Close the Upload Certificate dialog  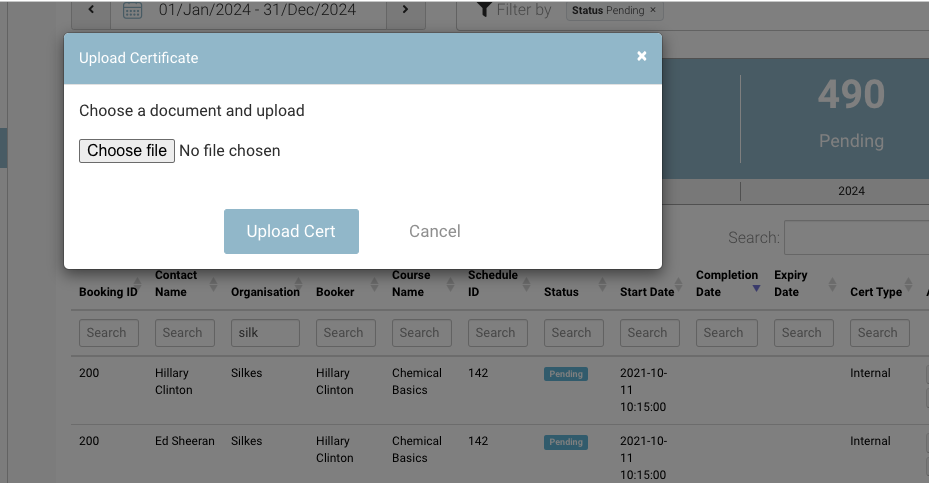point(642,57)
